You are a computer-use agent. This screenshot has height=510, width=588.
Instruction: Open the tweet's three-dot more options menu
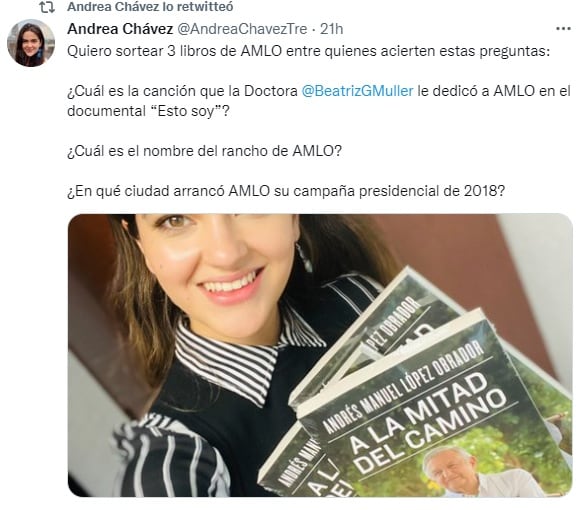(x=563, y=29)
